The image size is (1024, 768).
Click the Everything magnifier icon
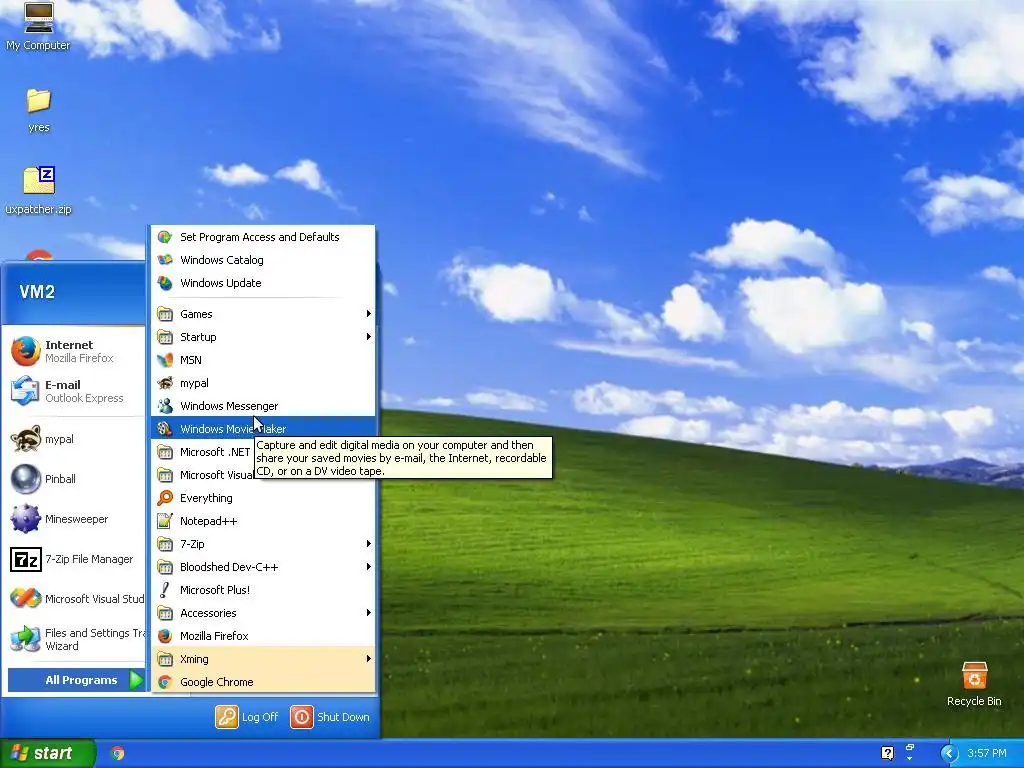pyautogui.click(x=165, y=498)
